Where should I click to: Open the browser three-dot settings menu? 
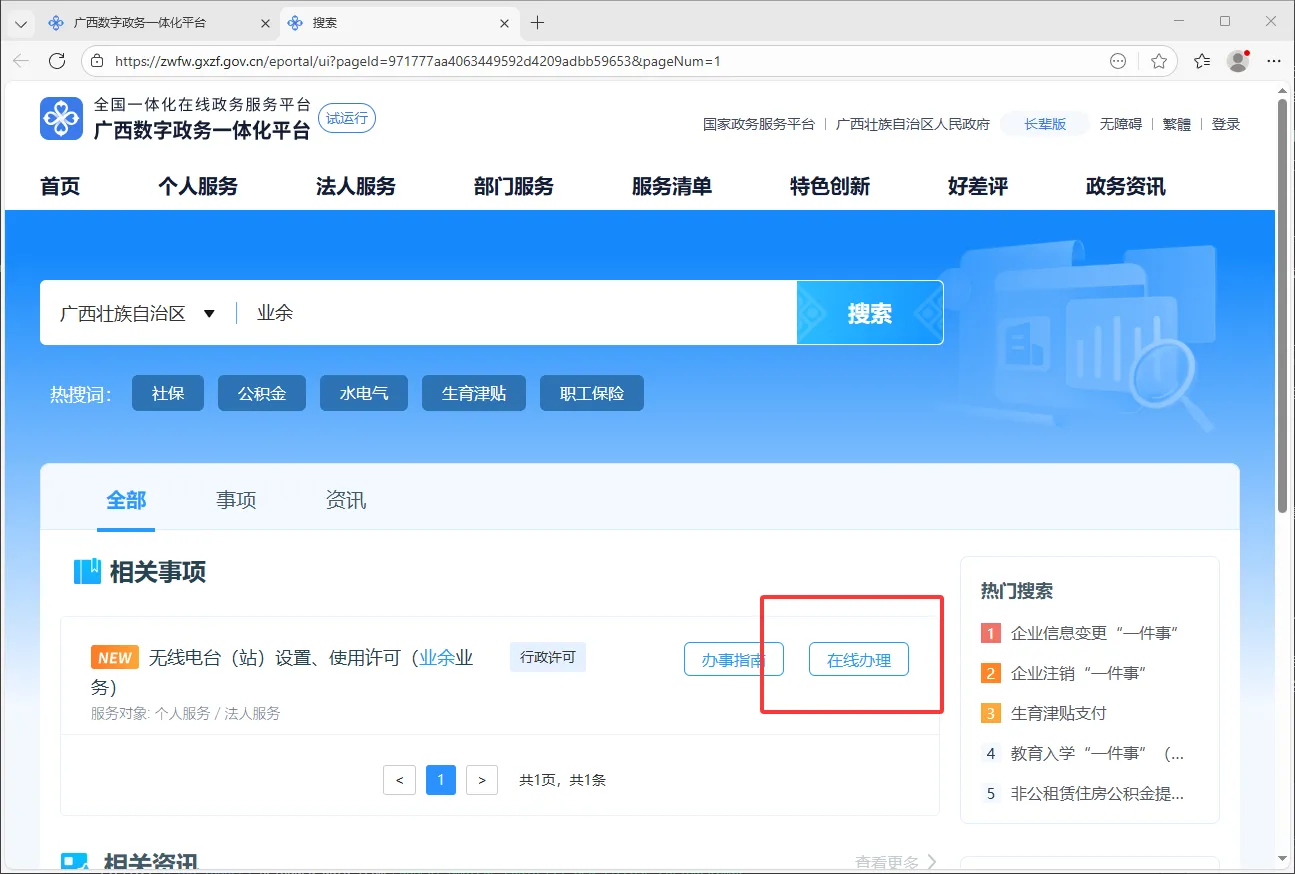[x=1274, y=61]
